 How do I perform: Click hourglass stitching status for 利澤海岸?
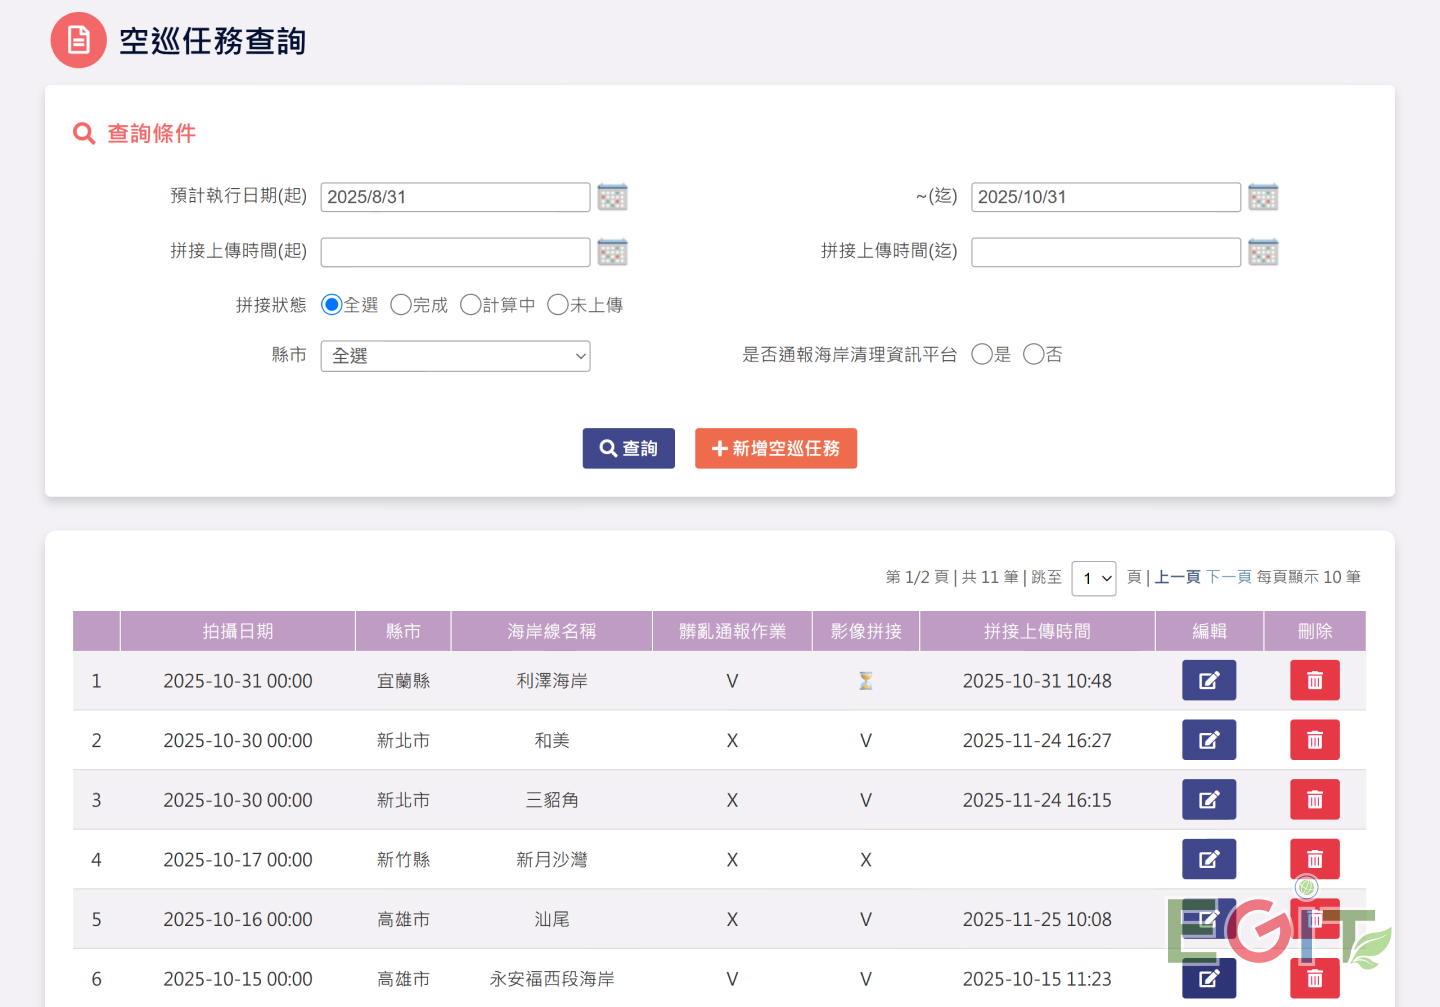(866, 681)
